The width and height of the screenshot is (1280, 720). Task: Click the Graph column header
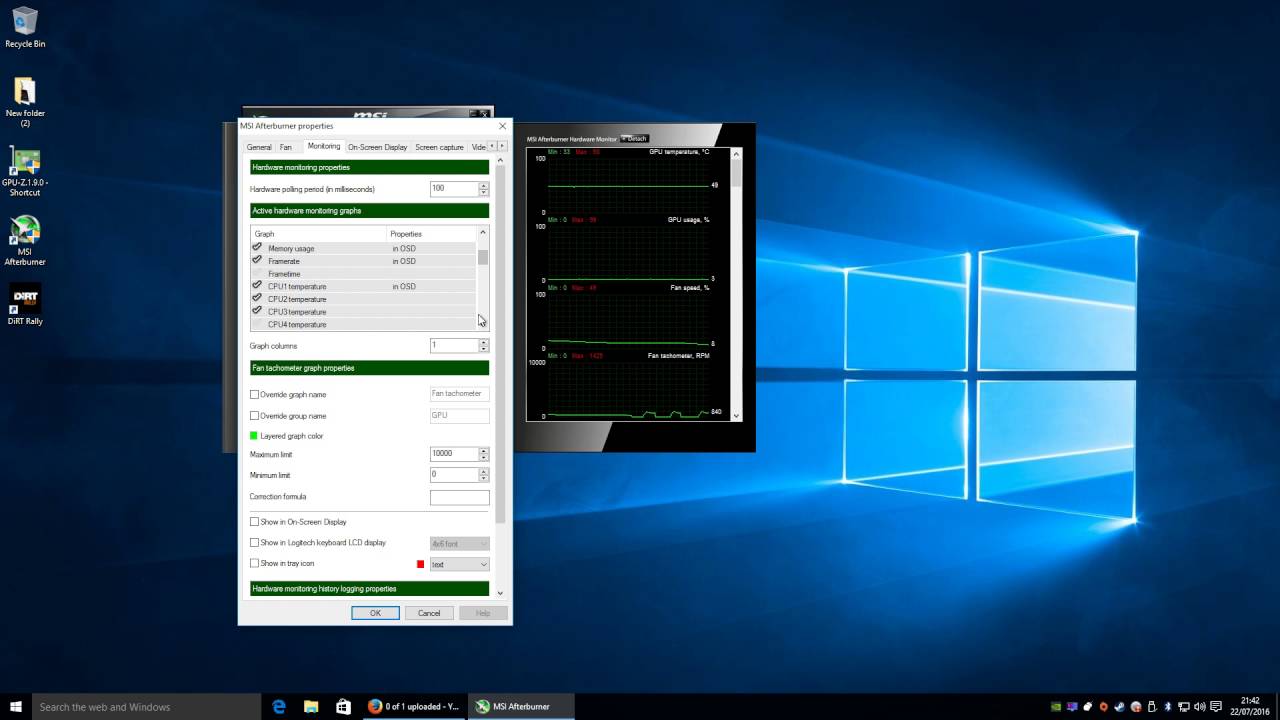[x=319, y=234]
